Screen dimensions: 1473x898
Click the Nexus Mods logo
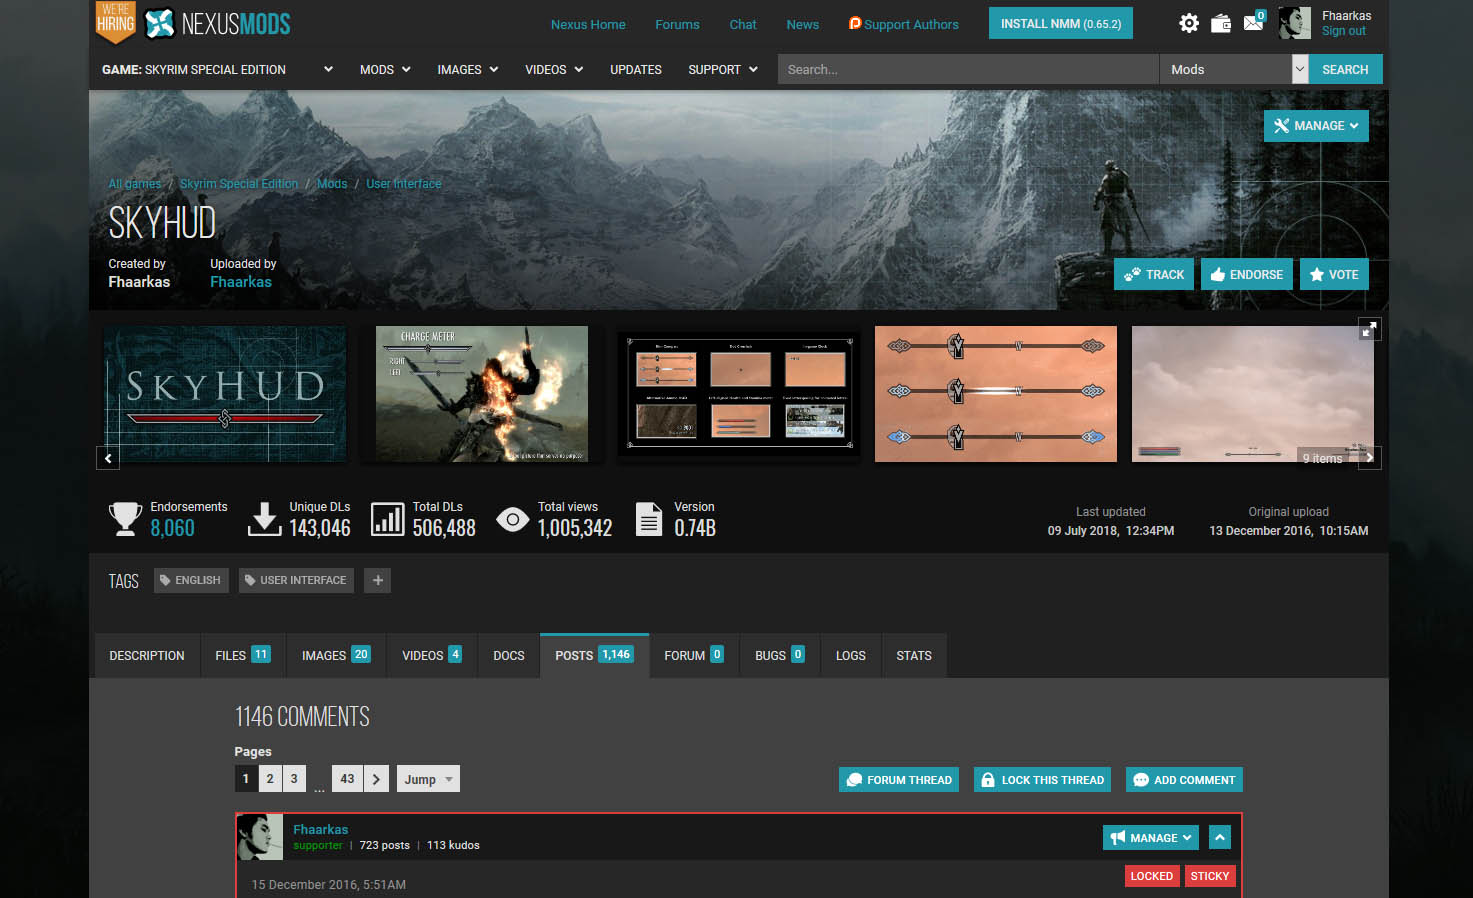(218, 23)
